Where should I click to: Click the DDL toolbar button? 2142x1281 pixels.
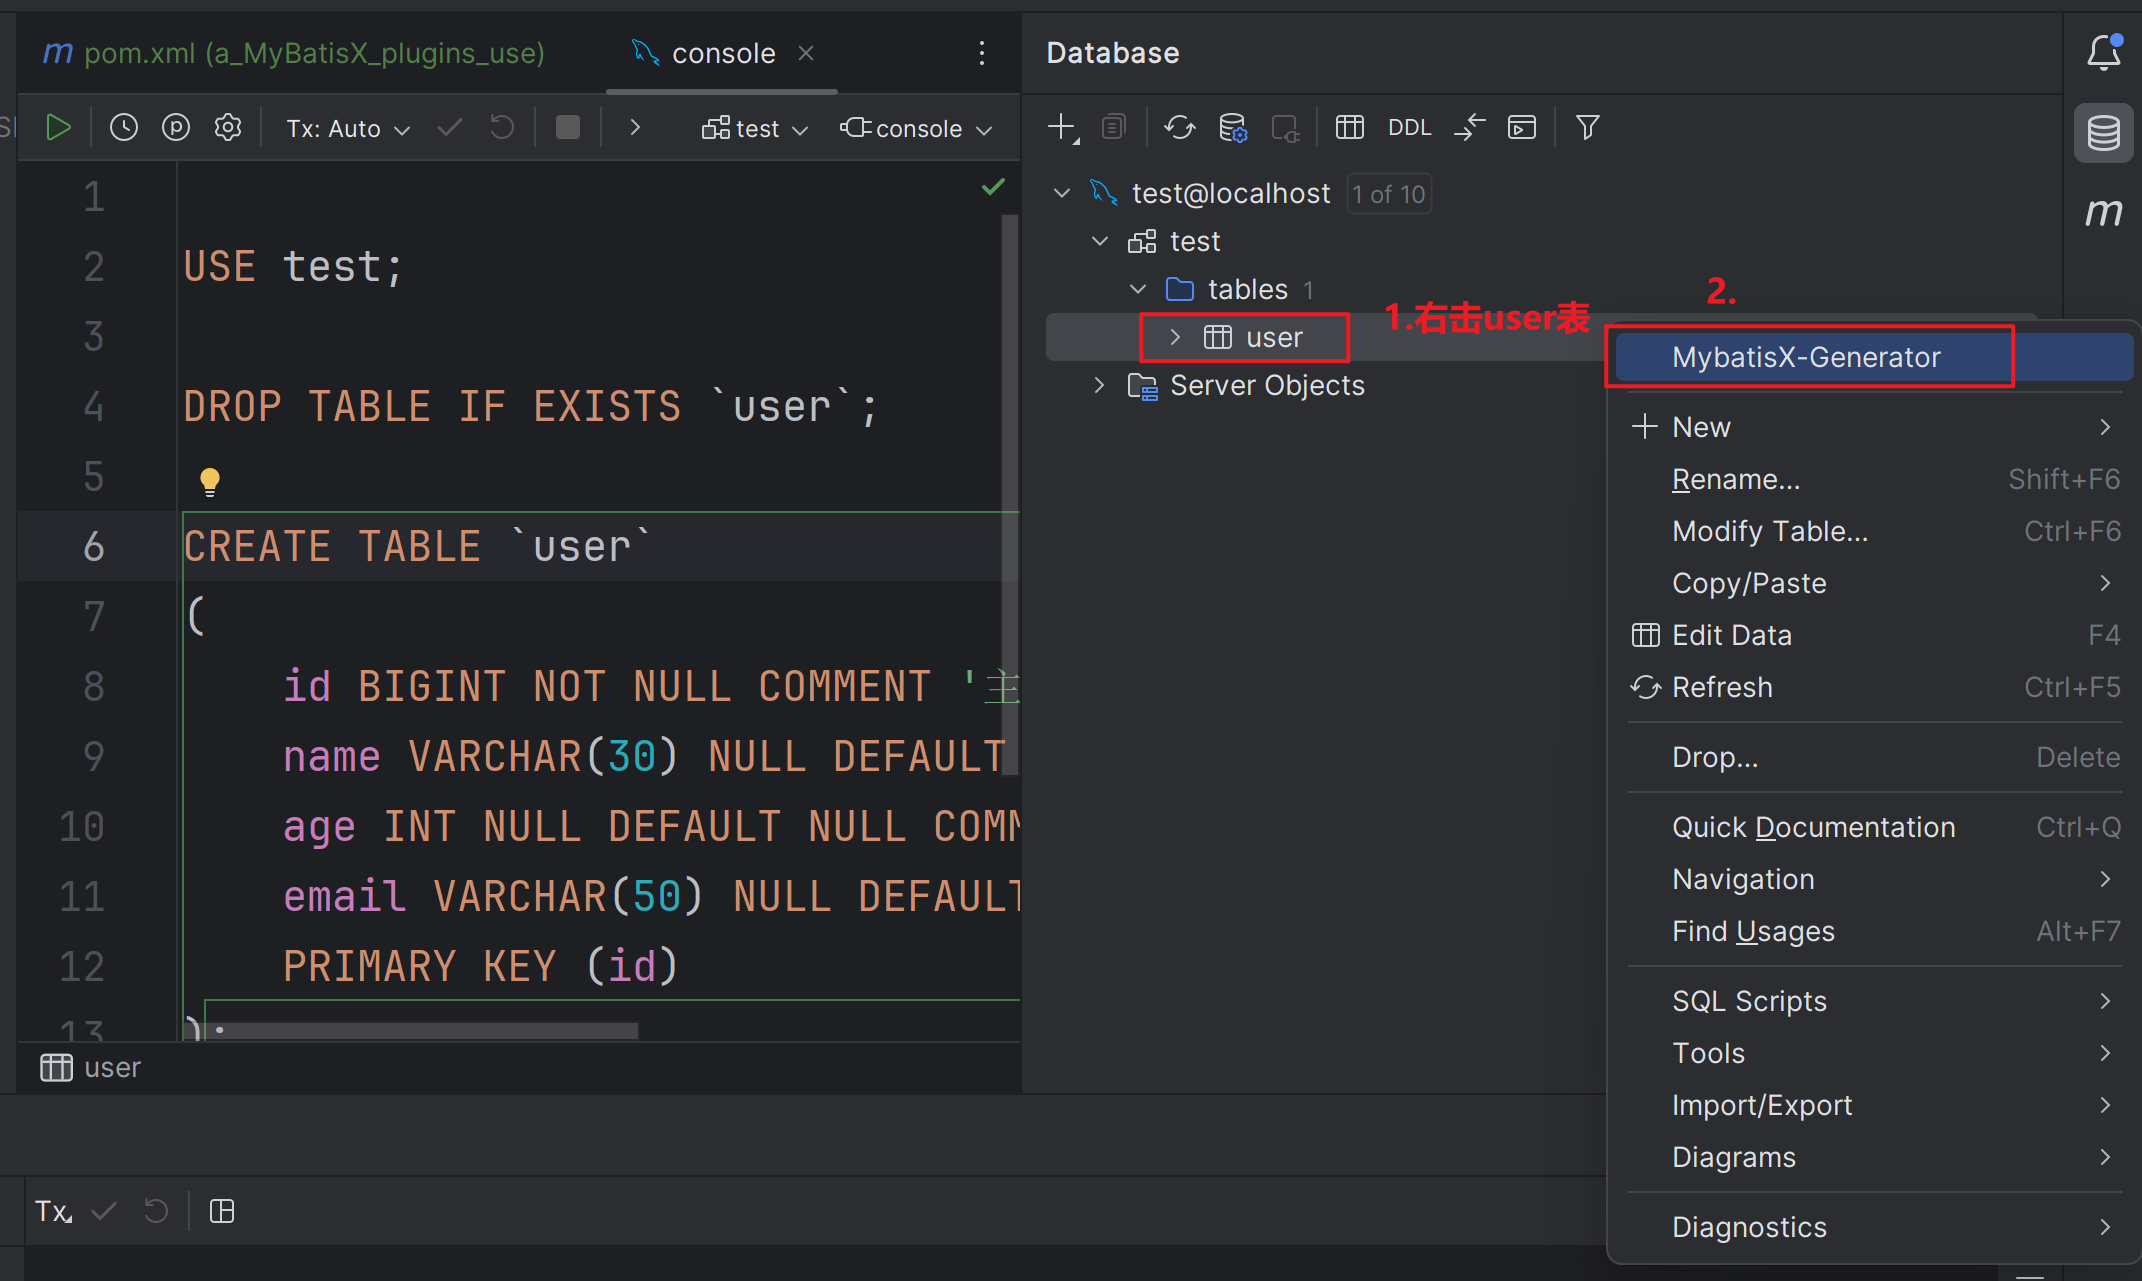point(1409,128)
